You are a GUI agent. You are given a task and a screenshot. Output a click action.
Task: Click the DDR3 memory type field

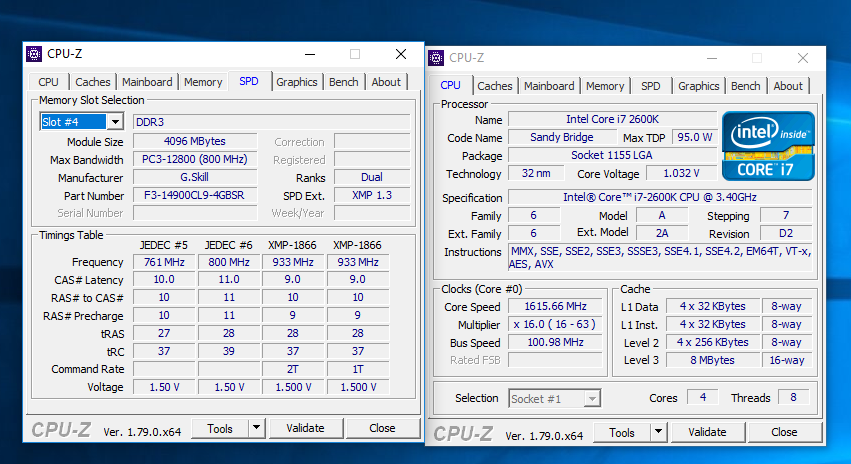[271, 122]
